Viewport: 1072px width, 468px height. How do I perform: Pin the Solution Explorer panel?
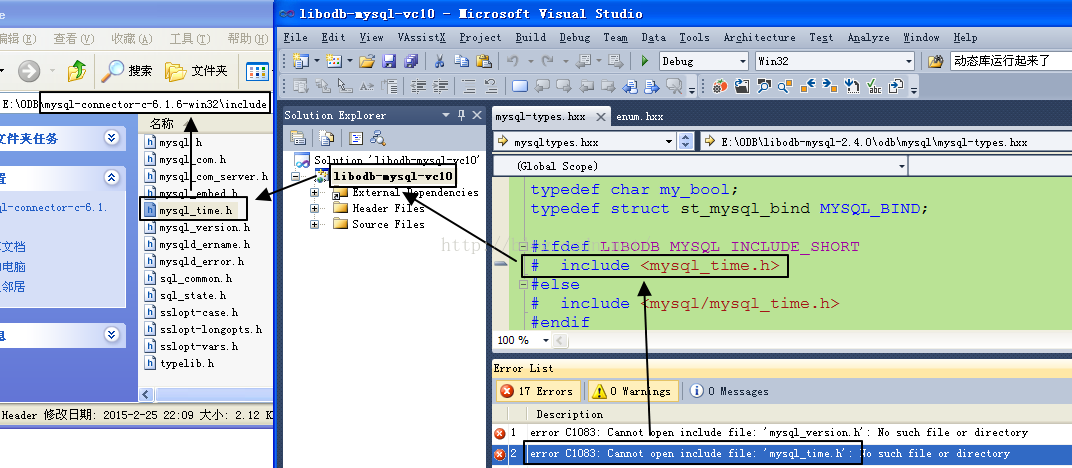tap(461, 115)
